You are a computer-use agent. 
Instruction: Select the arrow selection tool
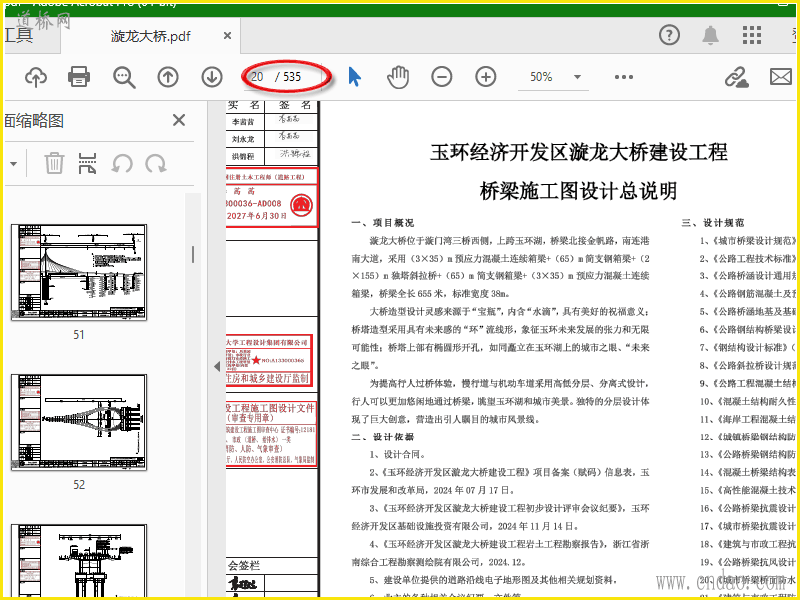click(355, 78)
